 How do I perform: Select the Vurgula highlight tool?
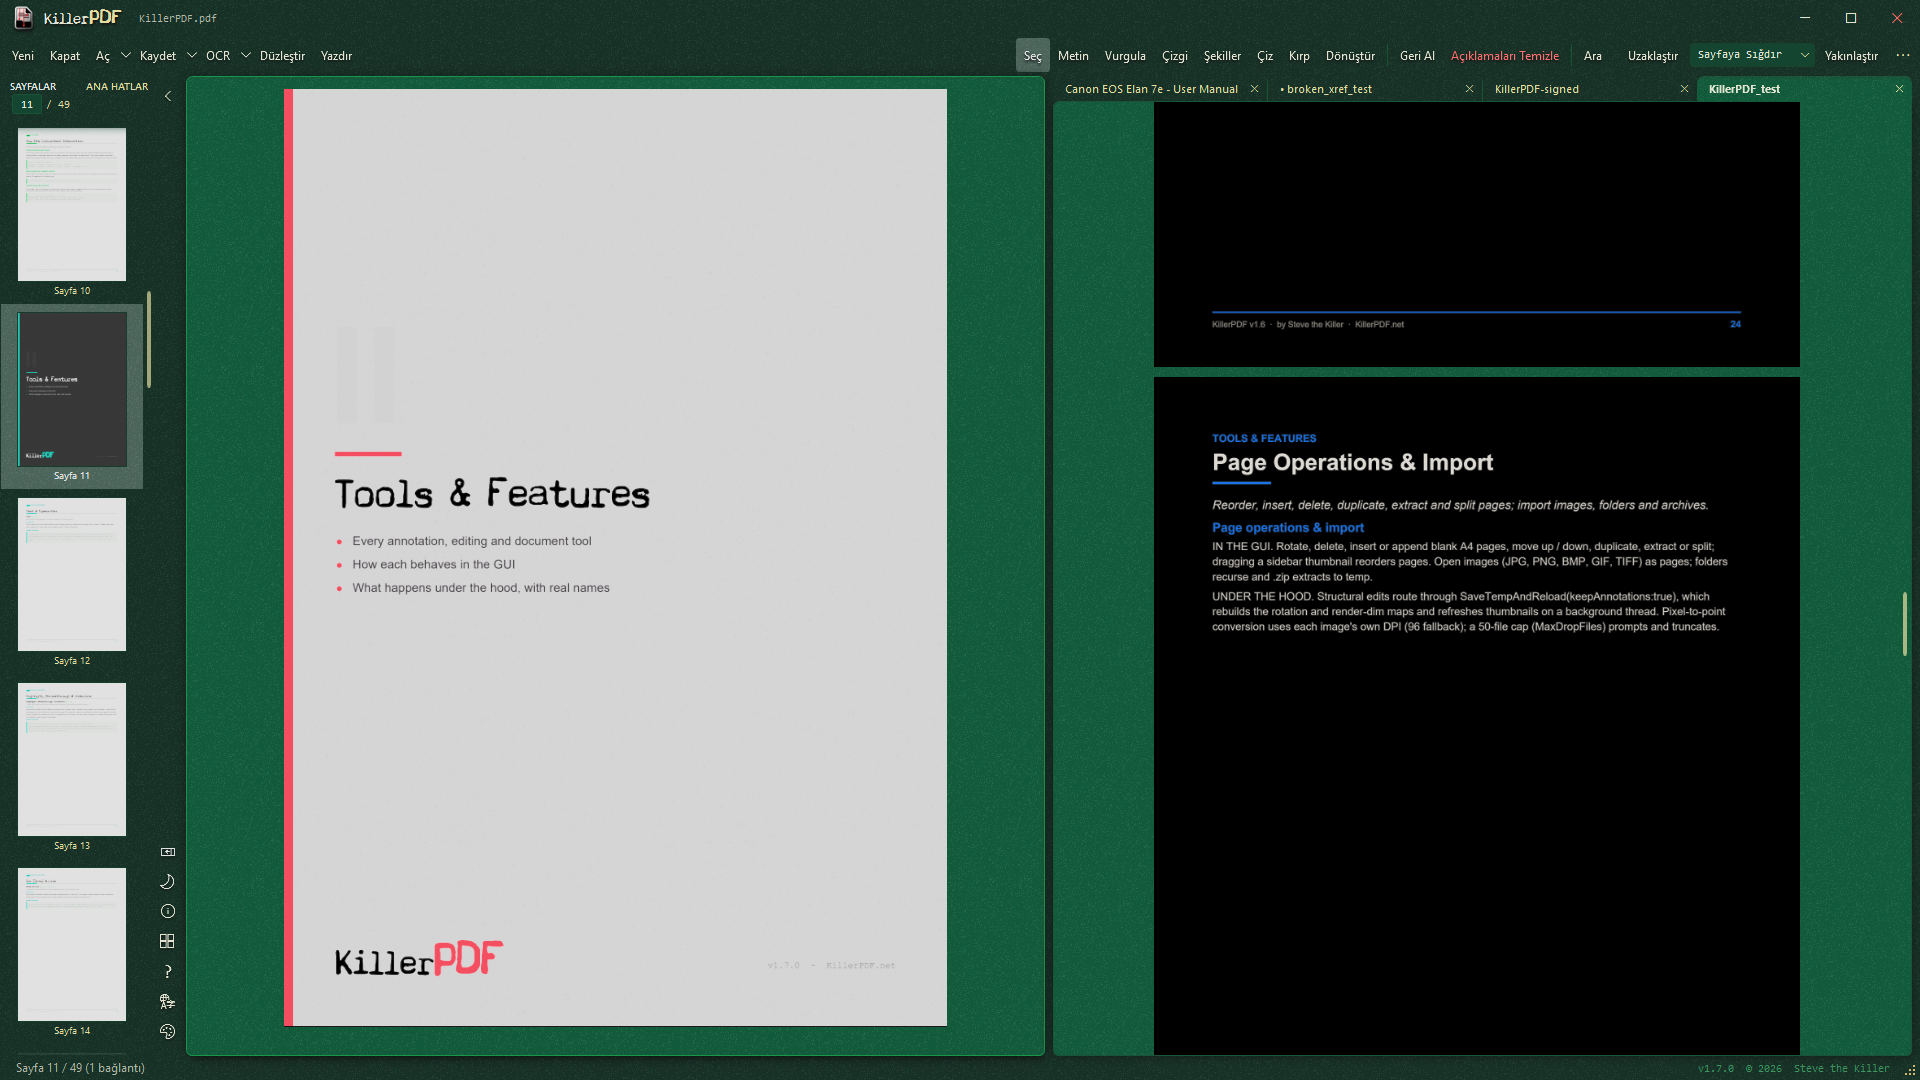point(1125,56)
